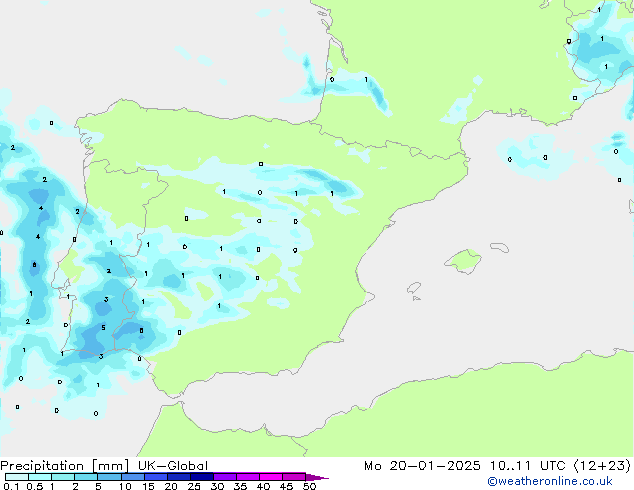Click the 45 to 50 mm legend swatch

(x=294, y=477)
